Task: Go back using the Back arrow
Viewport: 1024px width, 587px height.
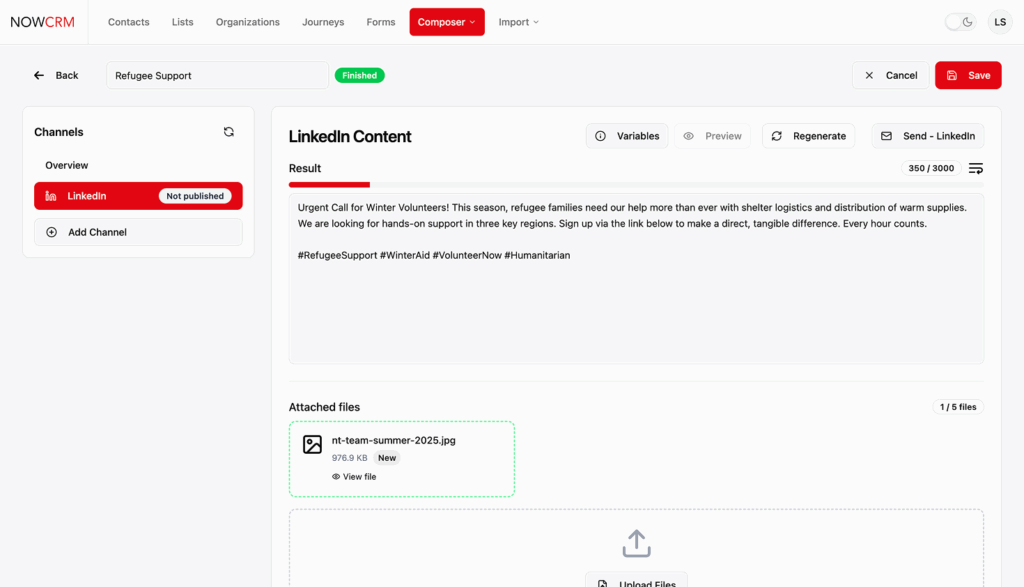Action: (55, 75)
